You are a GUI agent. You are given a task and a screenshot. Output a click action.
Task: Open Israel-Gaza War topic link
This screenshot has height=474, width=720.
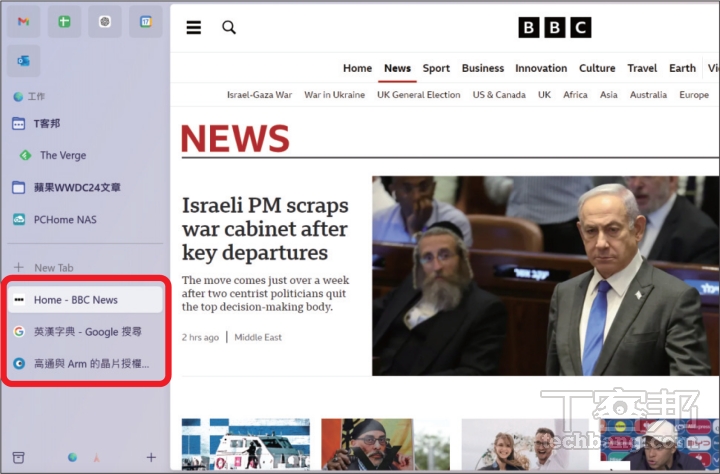(259, 95)
